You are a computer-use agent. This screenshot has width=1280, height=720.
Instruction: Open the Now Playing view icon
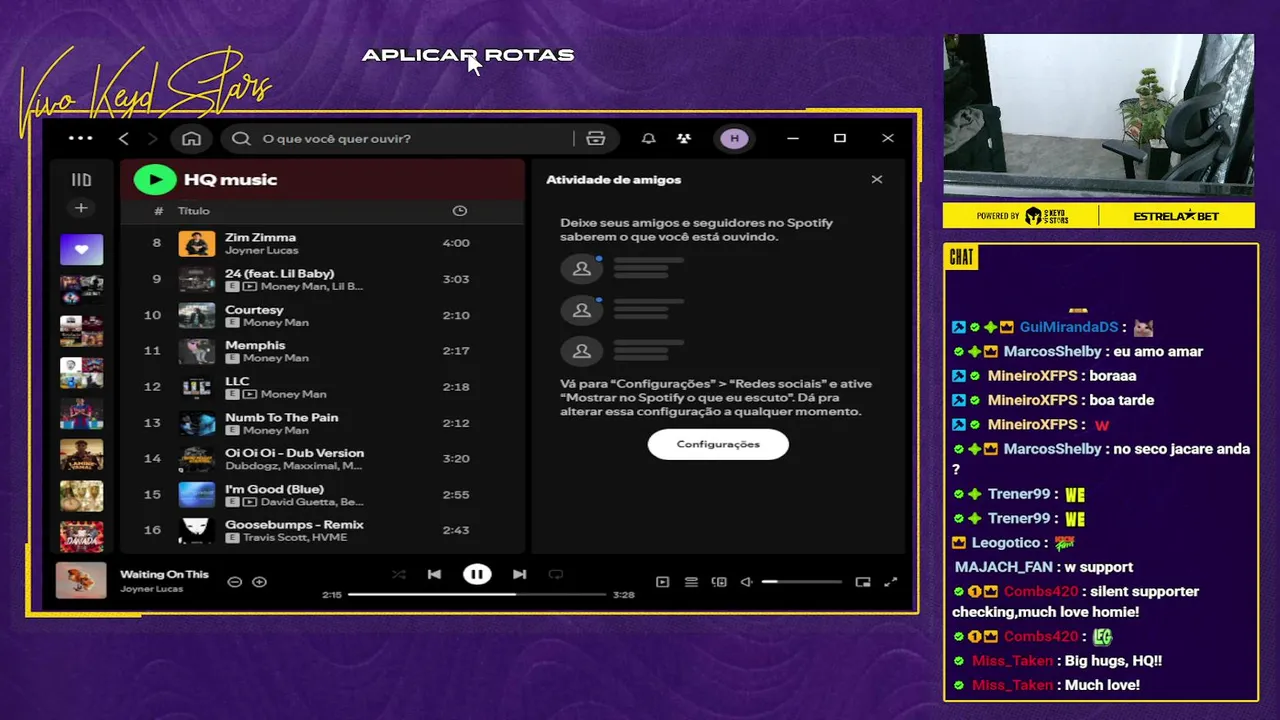(x=662, y=582)
